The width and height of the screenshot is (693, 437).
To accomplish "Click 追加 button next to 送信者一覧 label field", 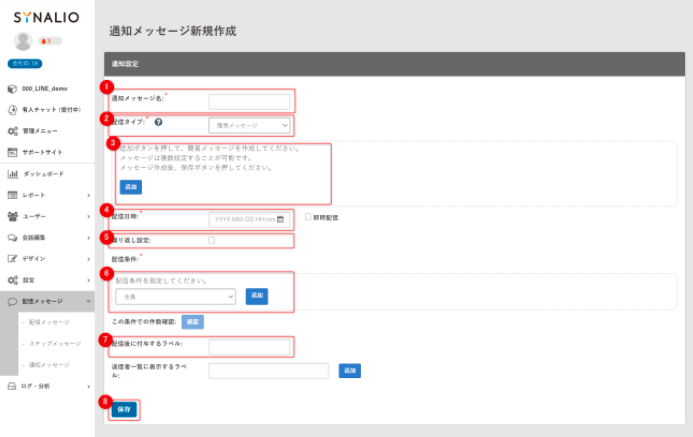I will 350,370.
